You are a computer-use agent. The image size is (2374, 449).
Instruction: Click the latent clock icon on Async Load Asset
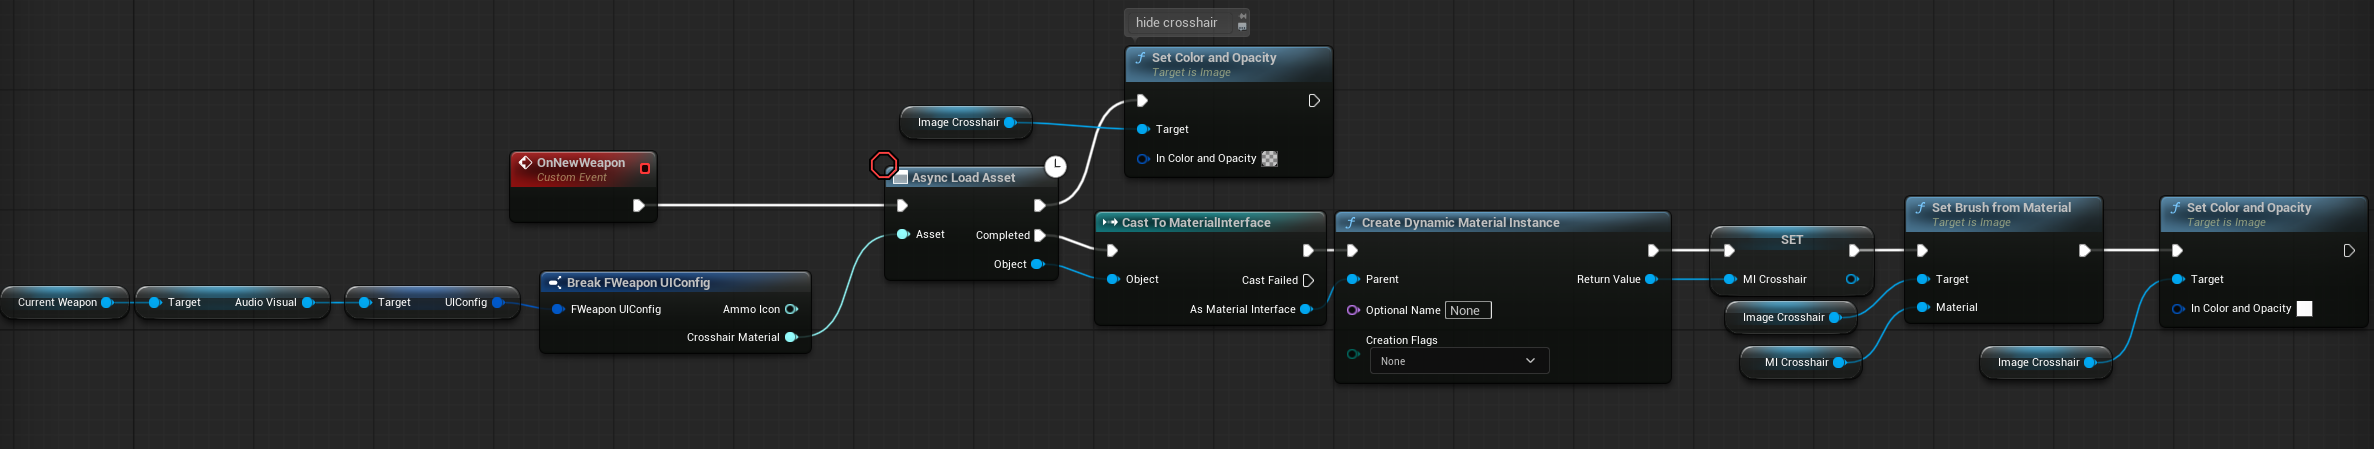click(1055, 166)
